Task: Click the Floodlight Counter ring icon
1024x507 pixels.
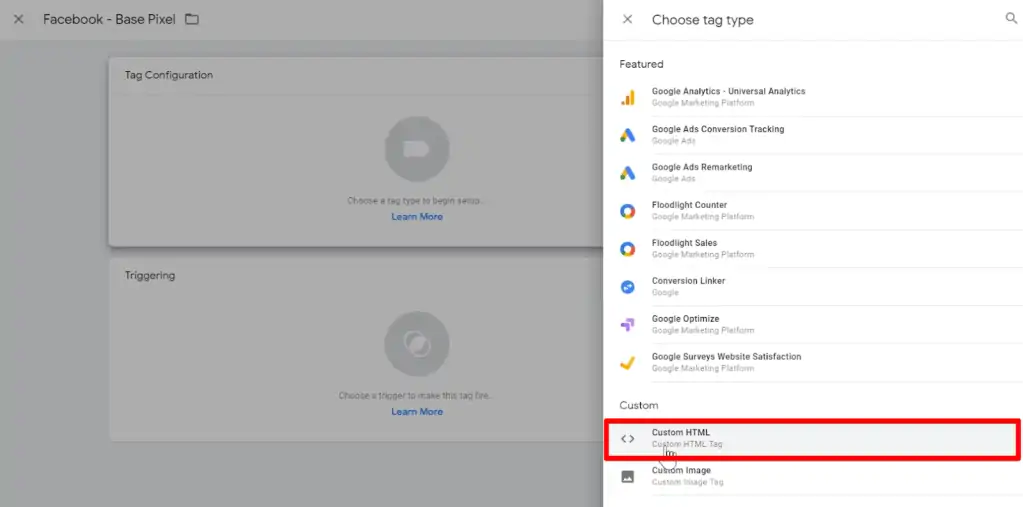Action: point(628,211)
